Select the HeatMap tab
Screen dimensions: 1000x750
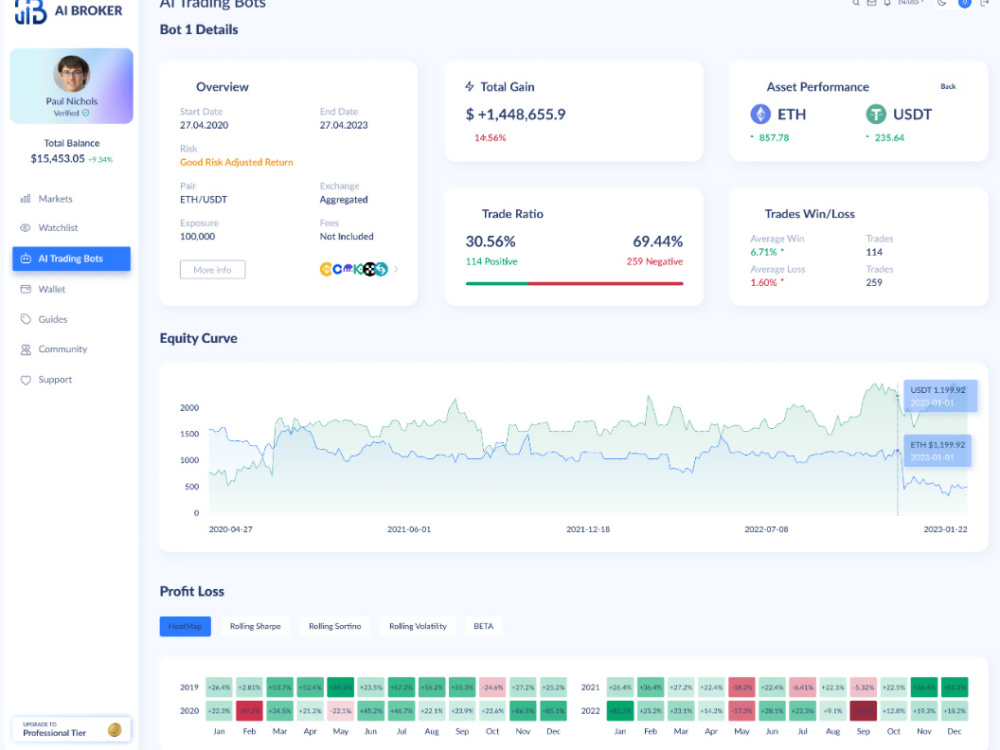point(185,626)
